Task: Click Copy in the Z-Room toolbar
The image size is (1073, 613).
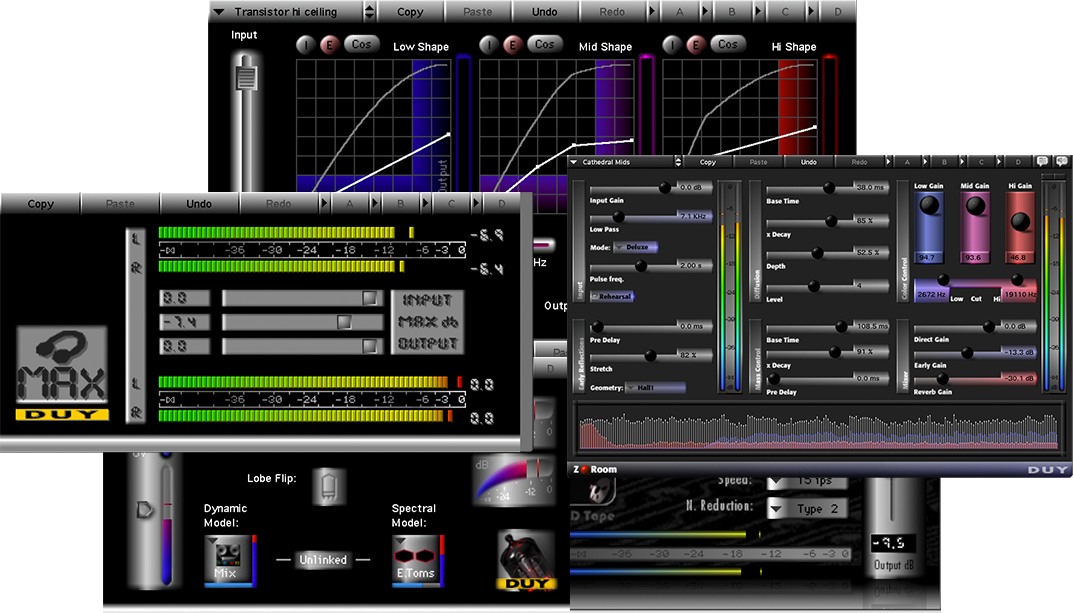Action: pyautogui.click(x=708, y=161)
